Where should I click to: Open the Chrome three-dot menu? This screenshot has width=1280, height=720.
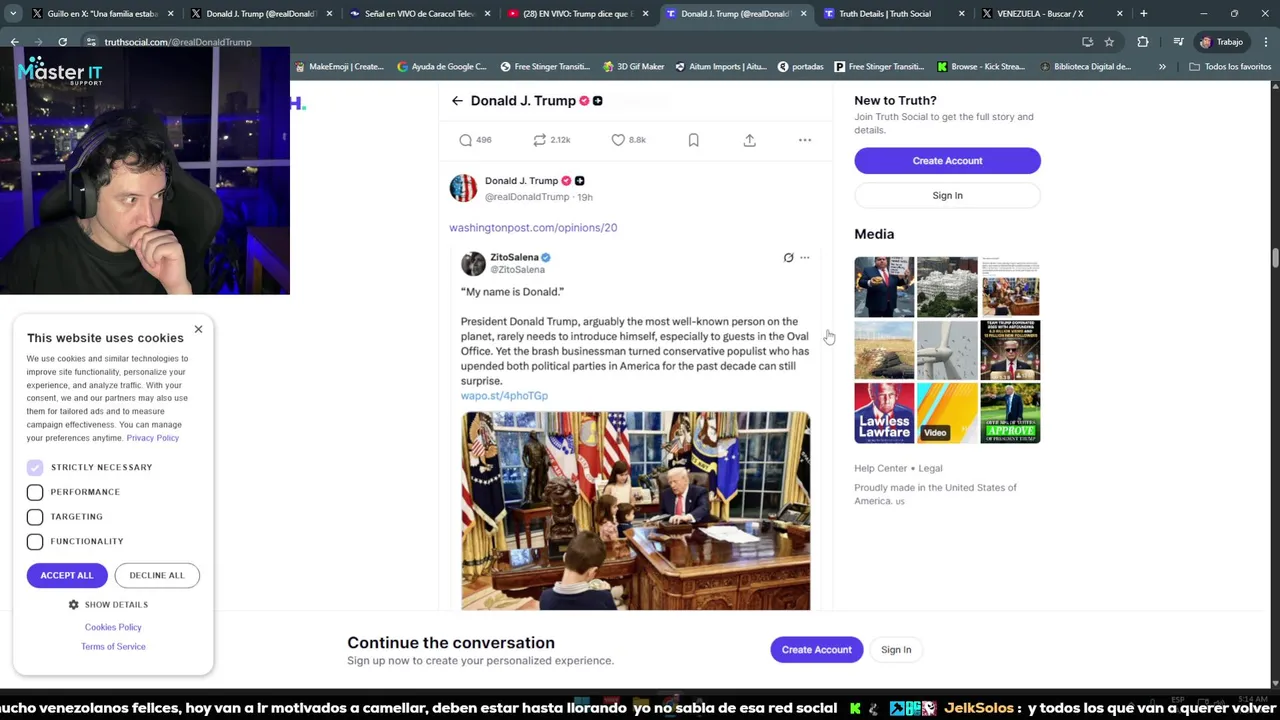[x=1266, y=42]
